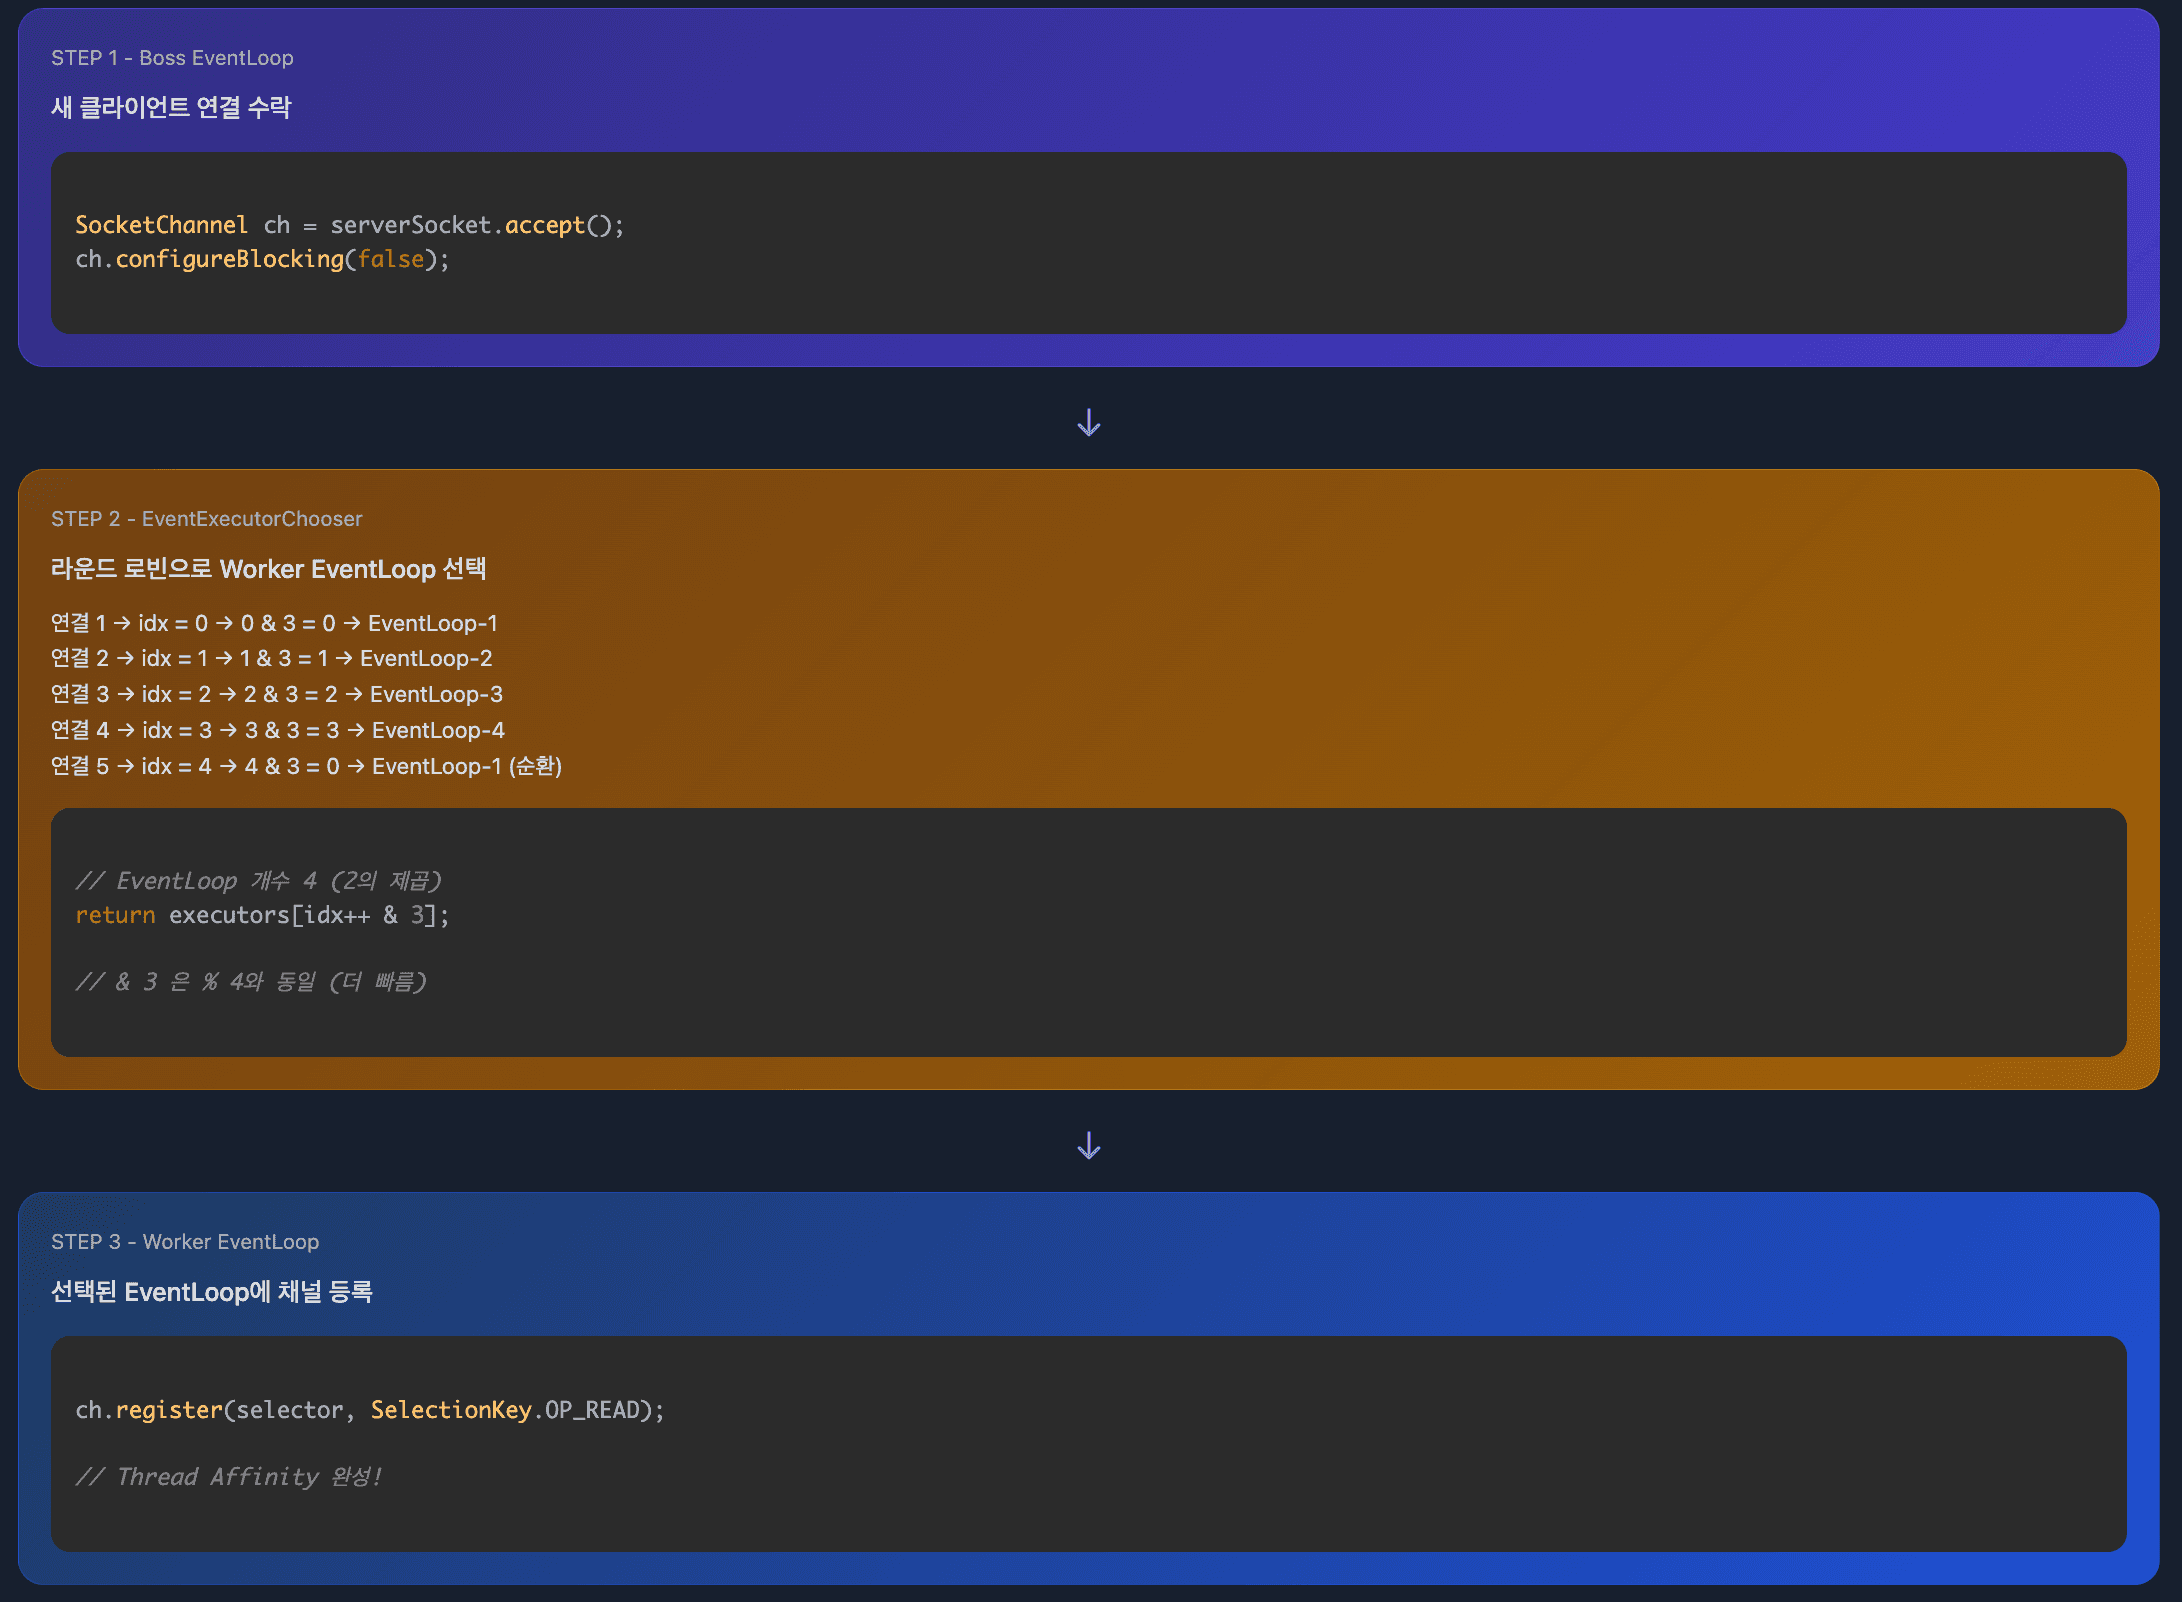Click the 'STEP 2 - EventExecutorChooser' label
Screen dimensions: 2182x1602
(206, 519)
